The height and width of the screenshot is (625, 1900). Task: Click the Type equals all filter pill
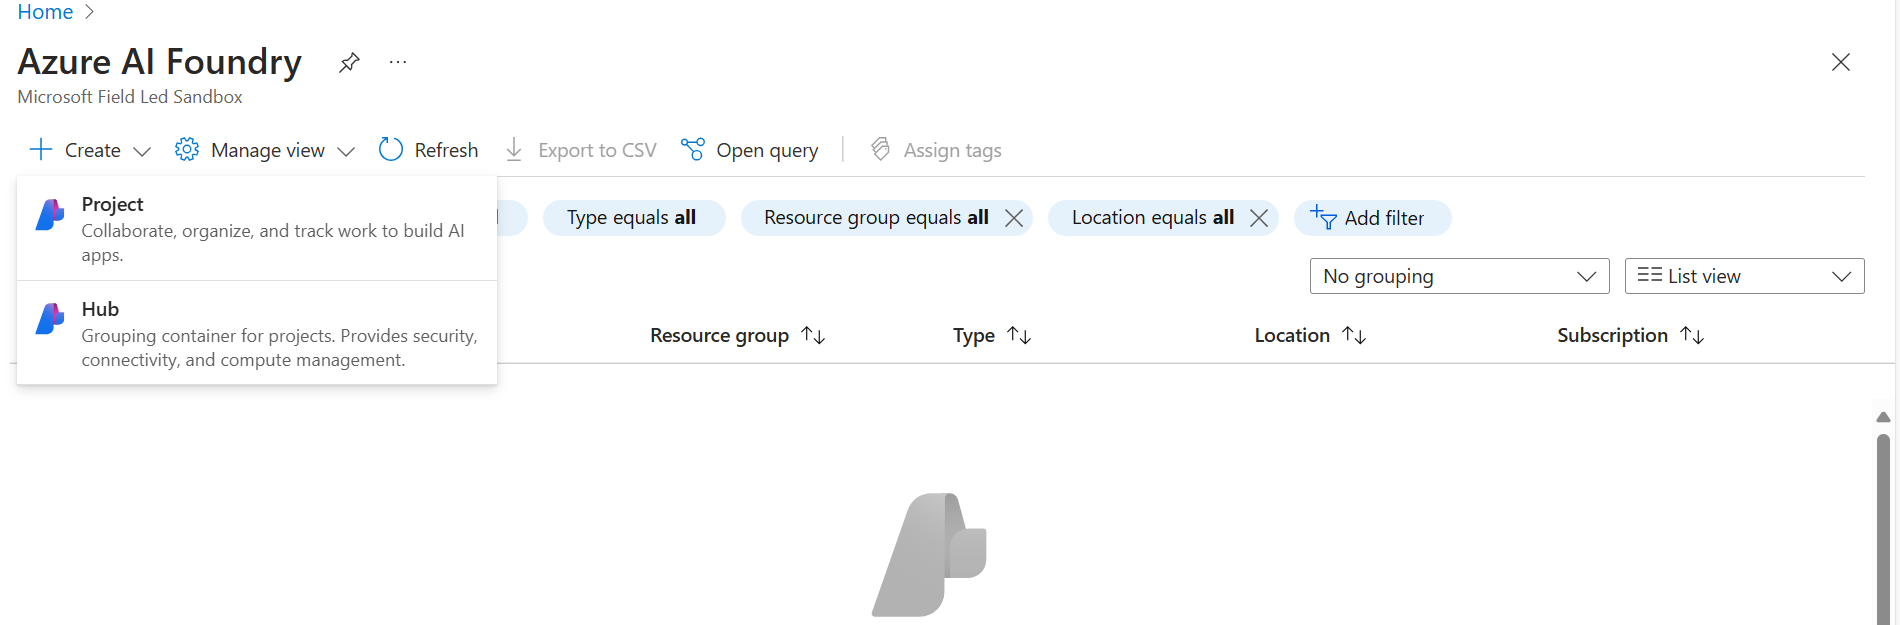633,218
